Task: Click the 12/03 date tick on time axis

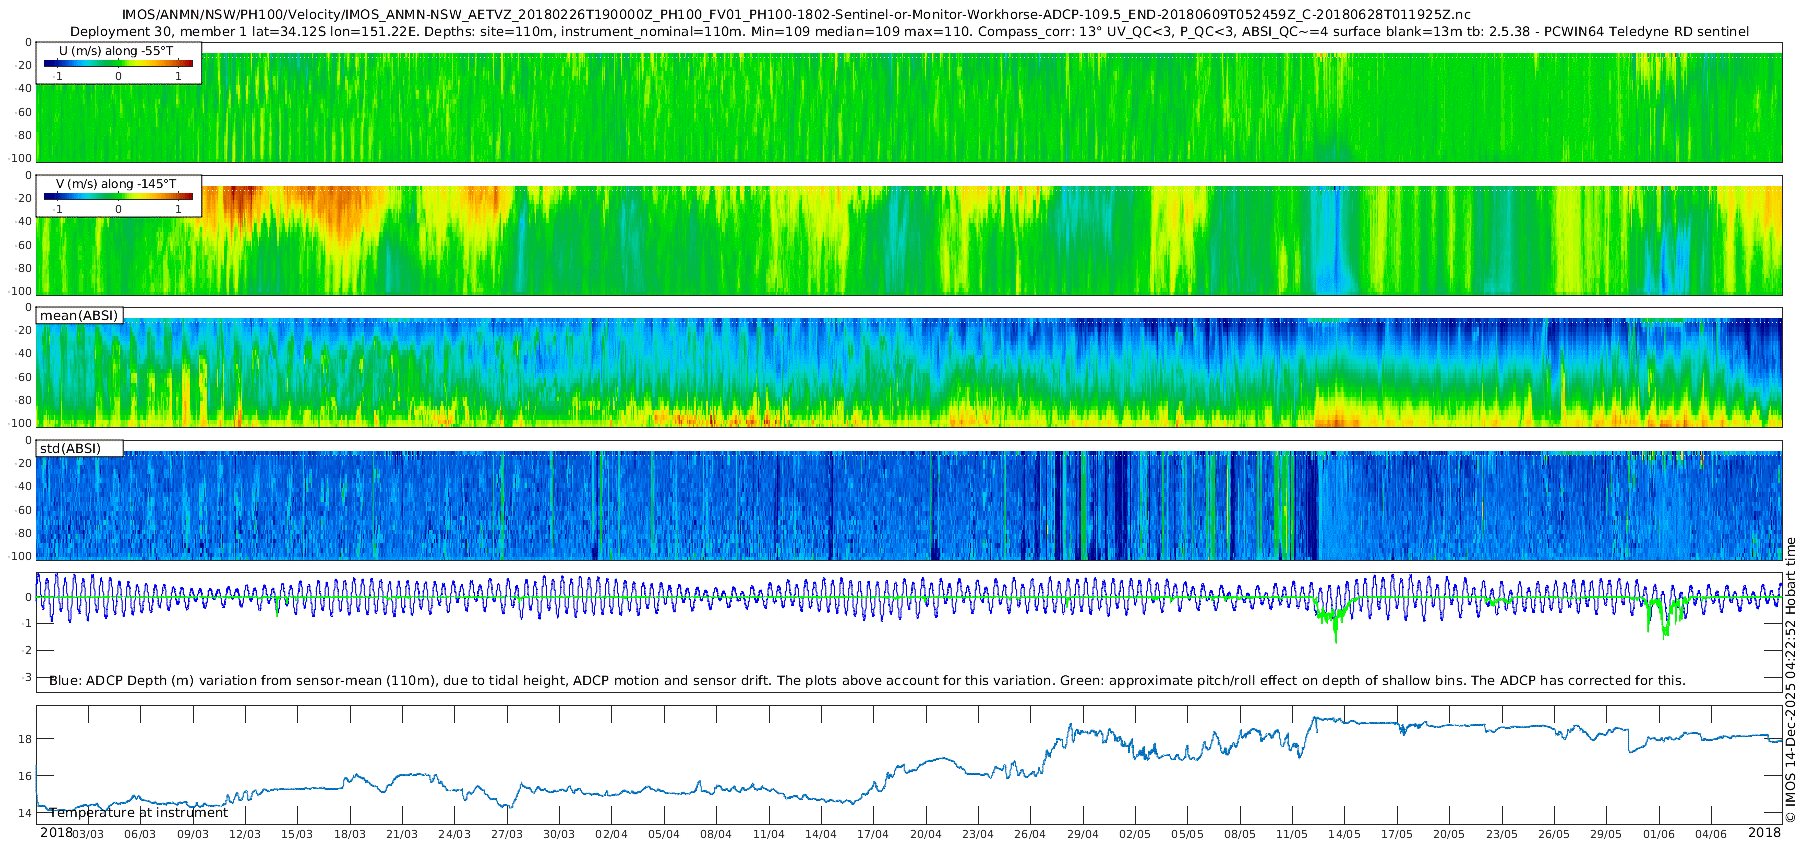Action: tap(245, 834)
